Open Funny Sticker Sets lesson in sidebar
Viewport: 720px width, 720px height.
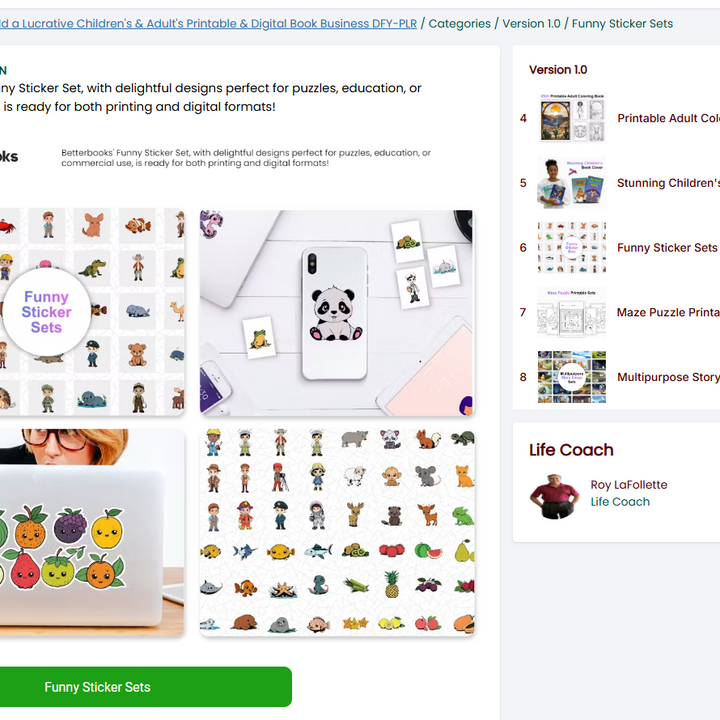point(667,248)
